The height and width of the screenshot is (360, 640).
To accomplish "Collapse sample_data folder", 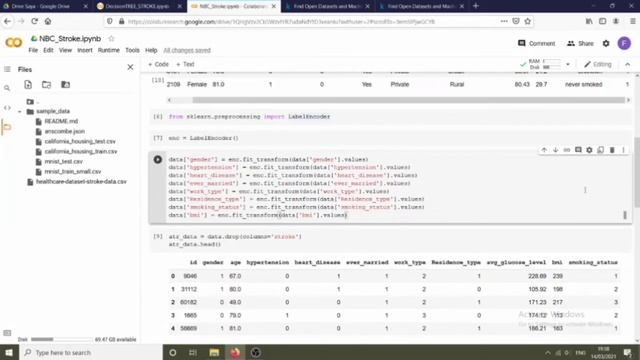I will point(20,111).
